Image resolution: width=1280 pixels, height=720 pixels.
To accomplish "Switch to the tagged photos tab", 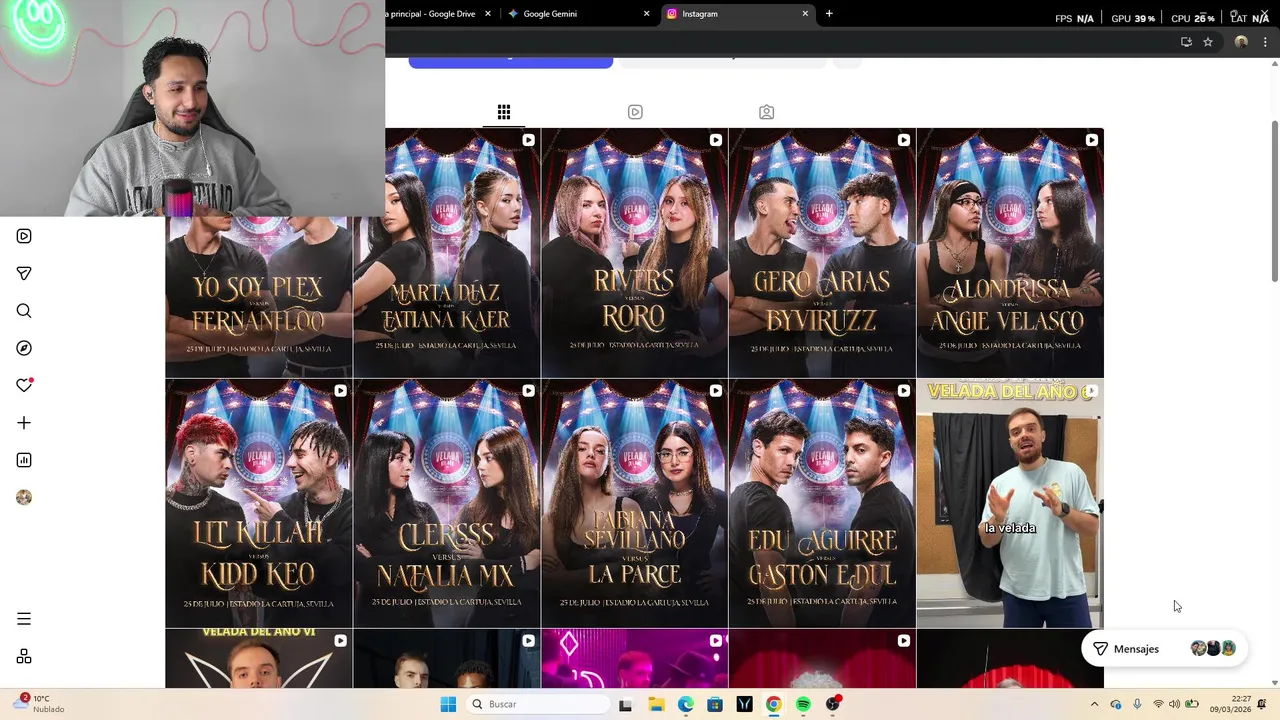I will click(x=766, y=112).
